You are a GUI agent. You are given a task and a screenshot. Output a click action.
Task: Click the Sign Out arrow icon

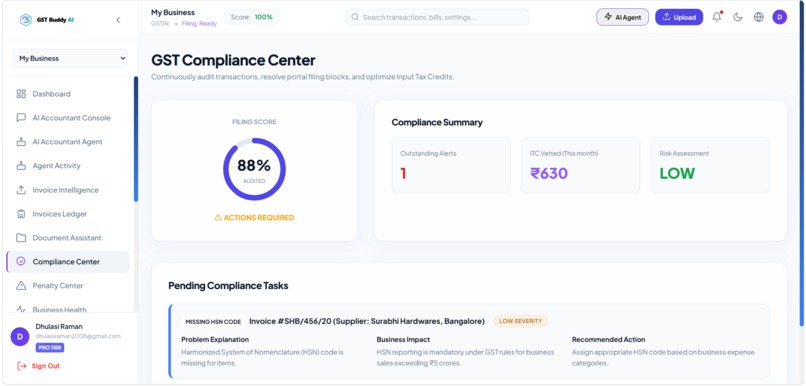(22, 366)
